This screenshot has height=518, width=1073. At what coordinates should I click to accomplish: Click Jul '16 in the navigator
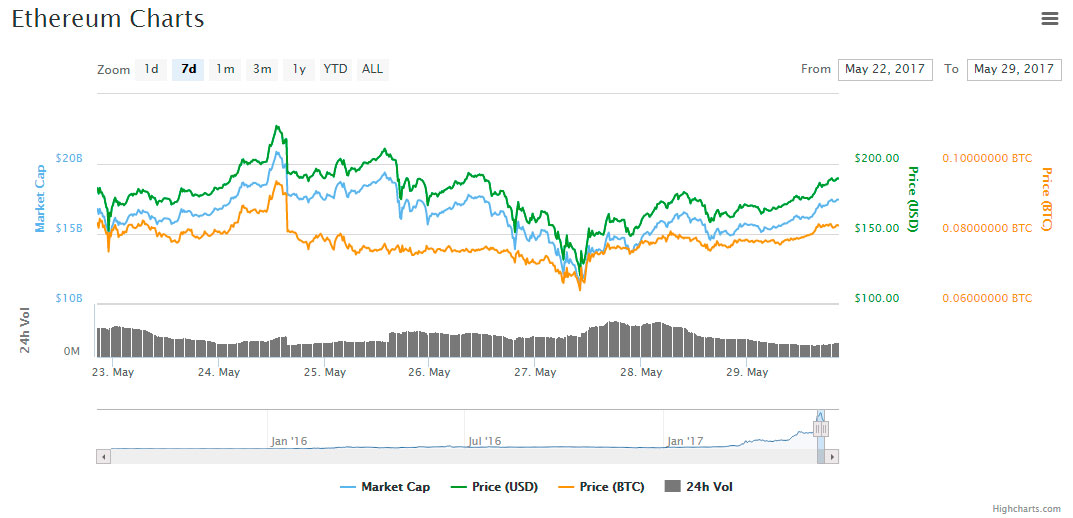[x=484, y=441]
